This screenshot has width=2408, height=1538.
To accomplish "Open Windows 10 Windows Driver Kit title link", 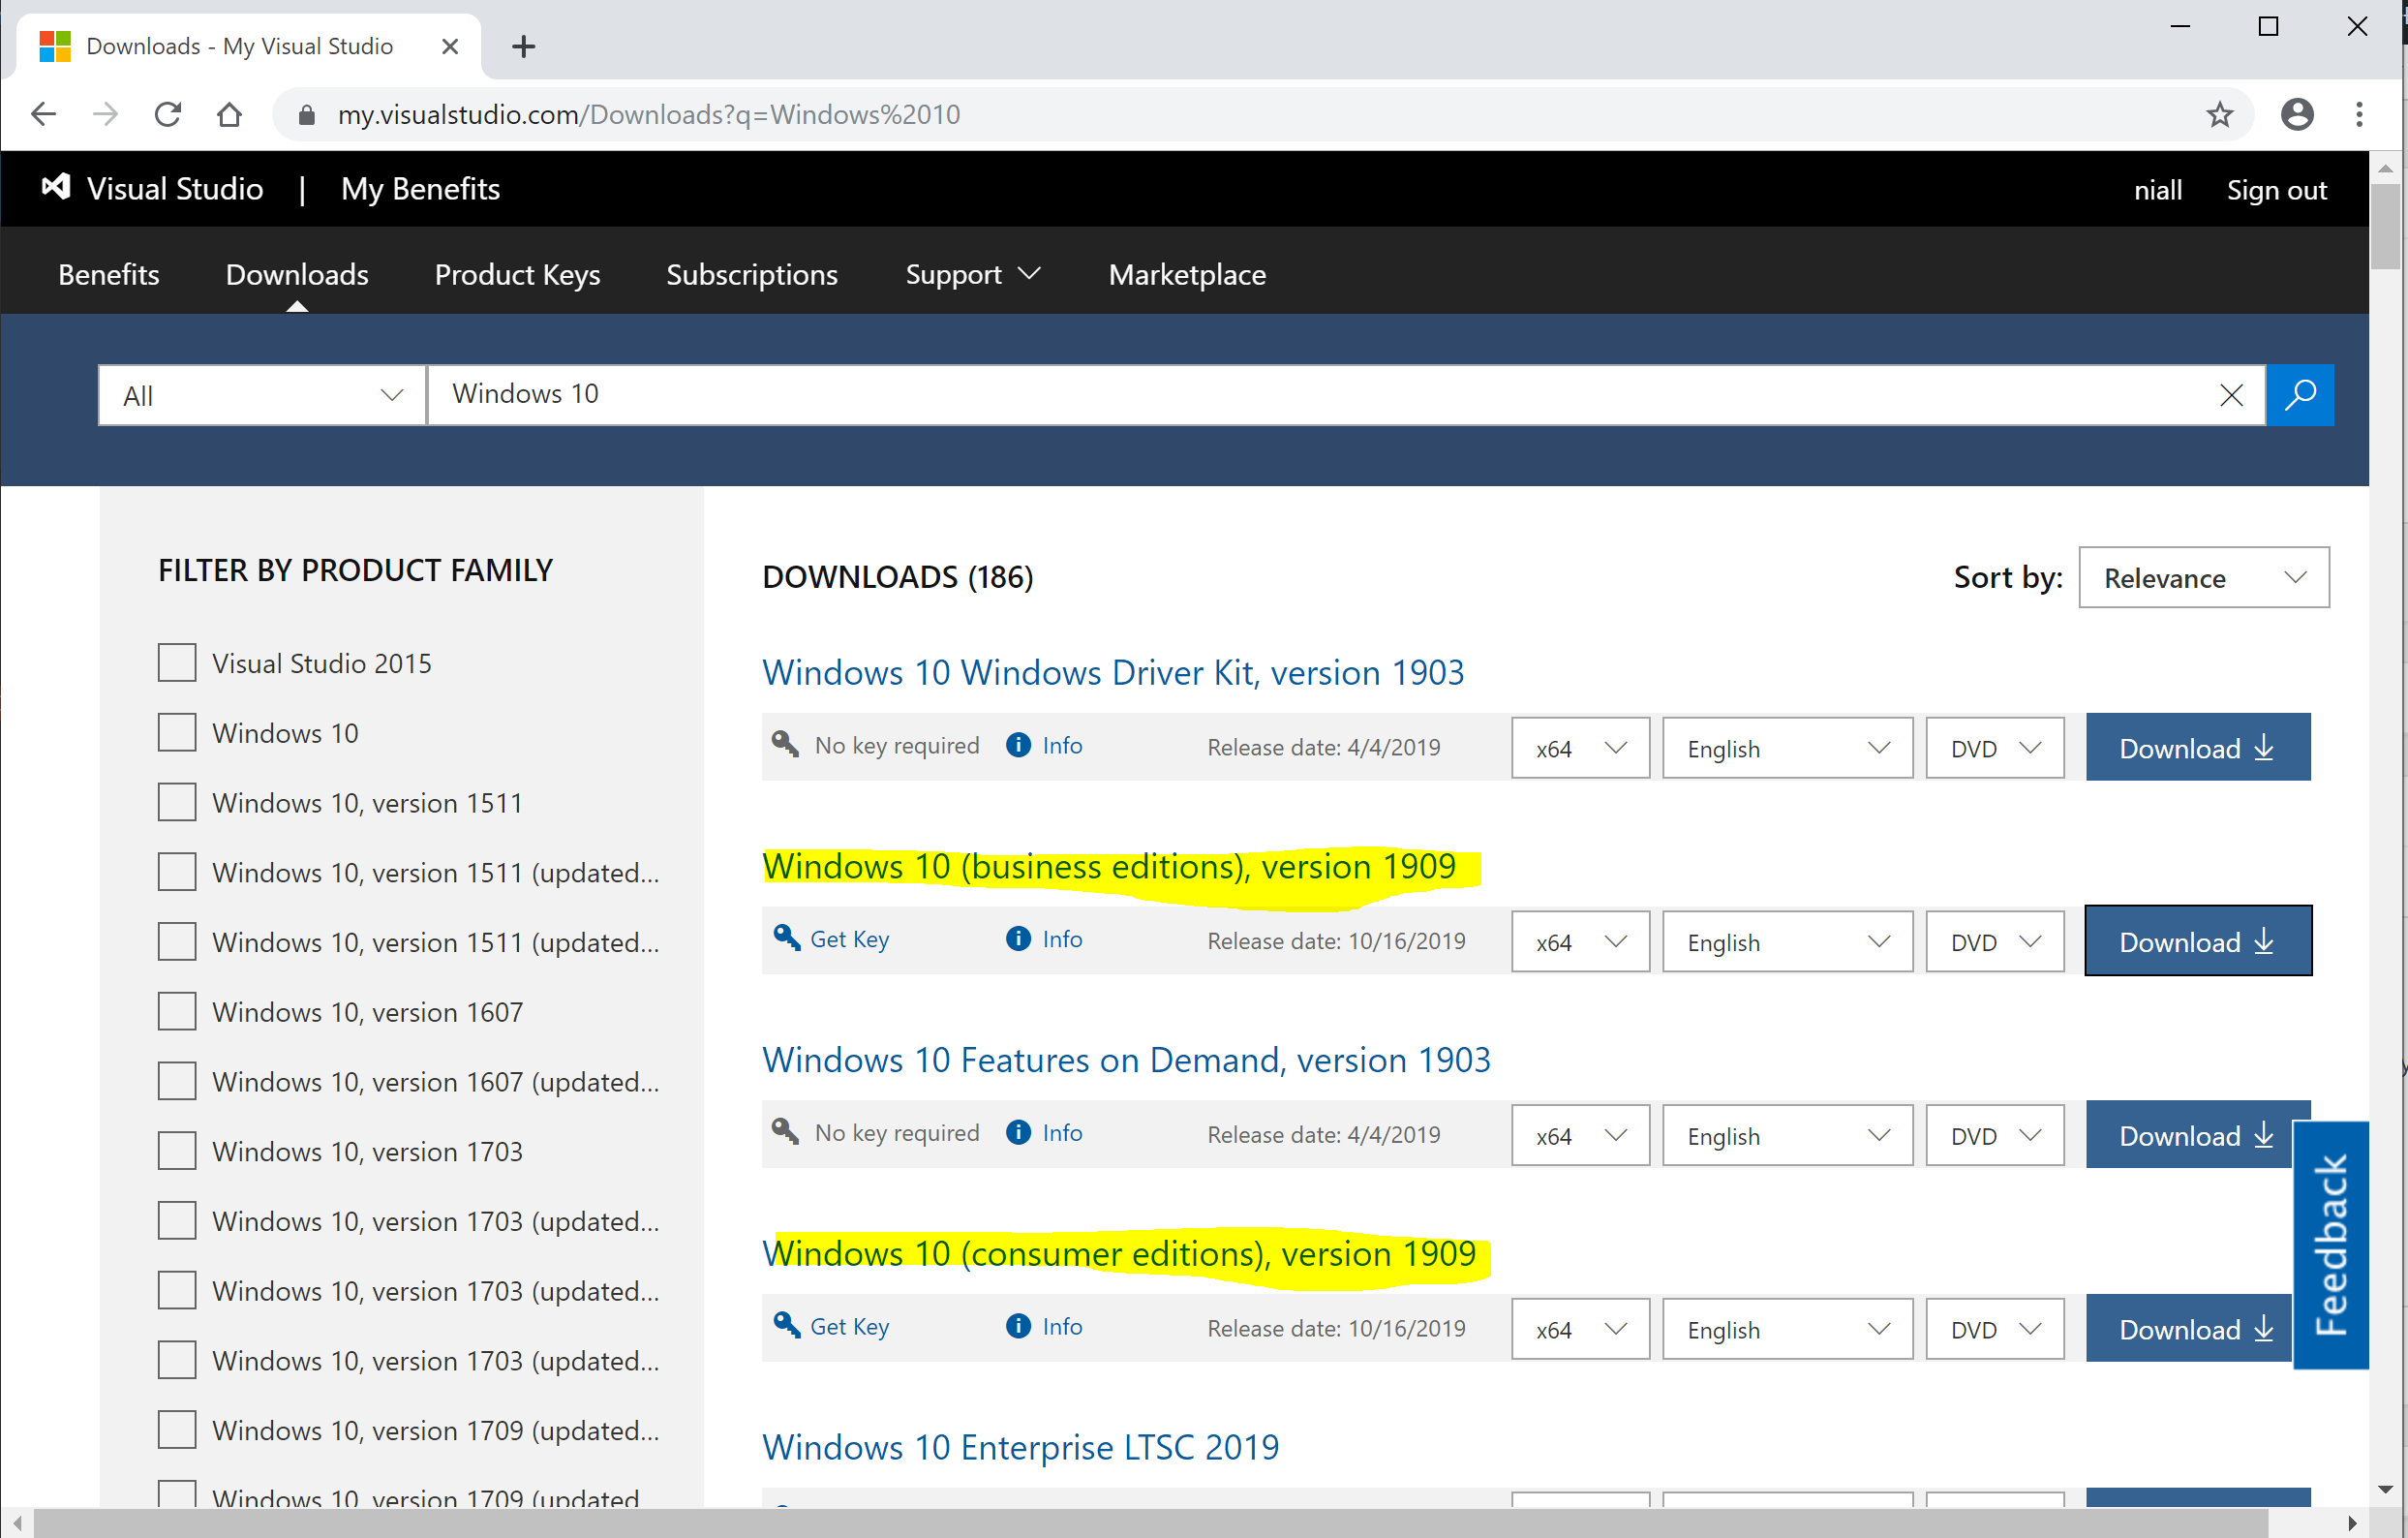I will [1113, 672].
